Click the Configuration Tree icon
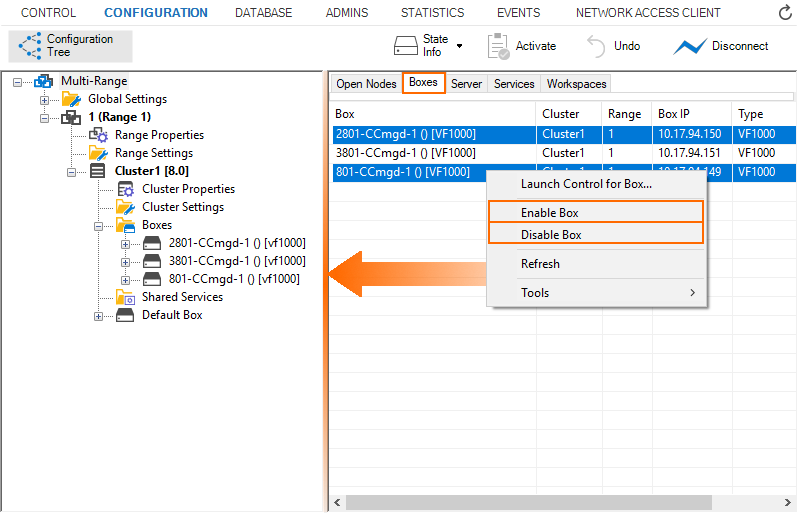This screenshot has height=513, width=797. [x=30, y=46]
